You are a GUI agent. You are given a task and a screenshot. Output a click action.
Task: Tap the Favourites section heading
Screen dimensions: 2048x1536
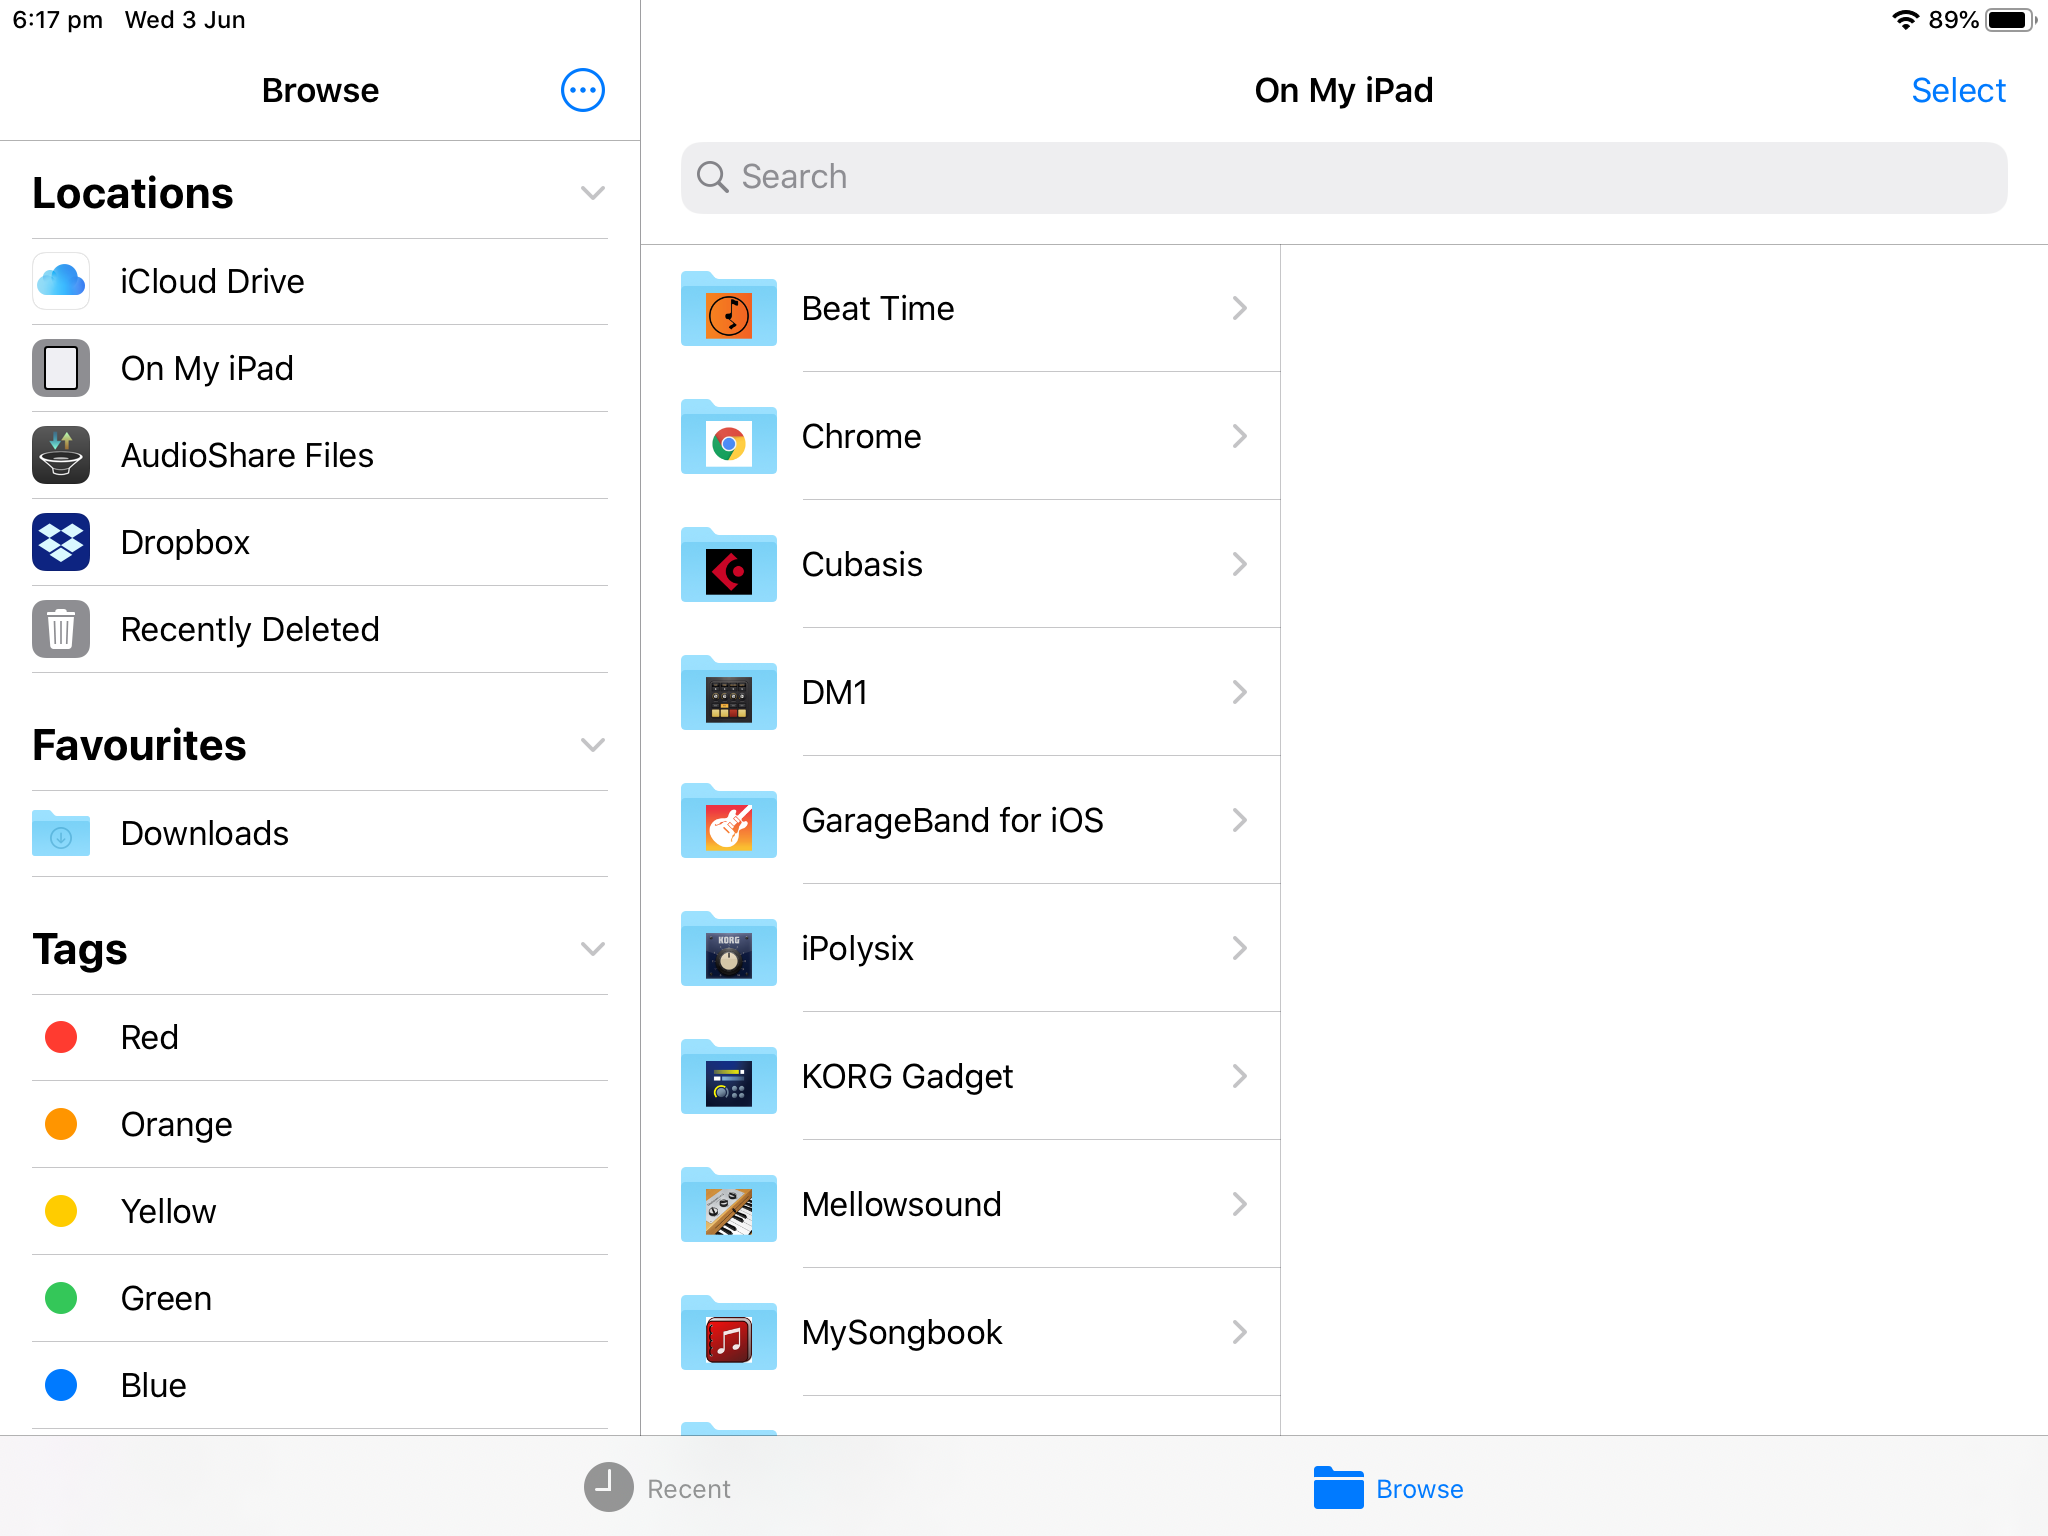point(139,745)
